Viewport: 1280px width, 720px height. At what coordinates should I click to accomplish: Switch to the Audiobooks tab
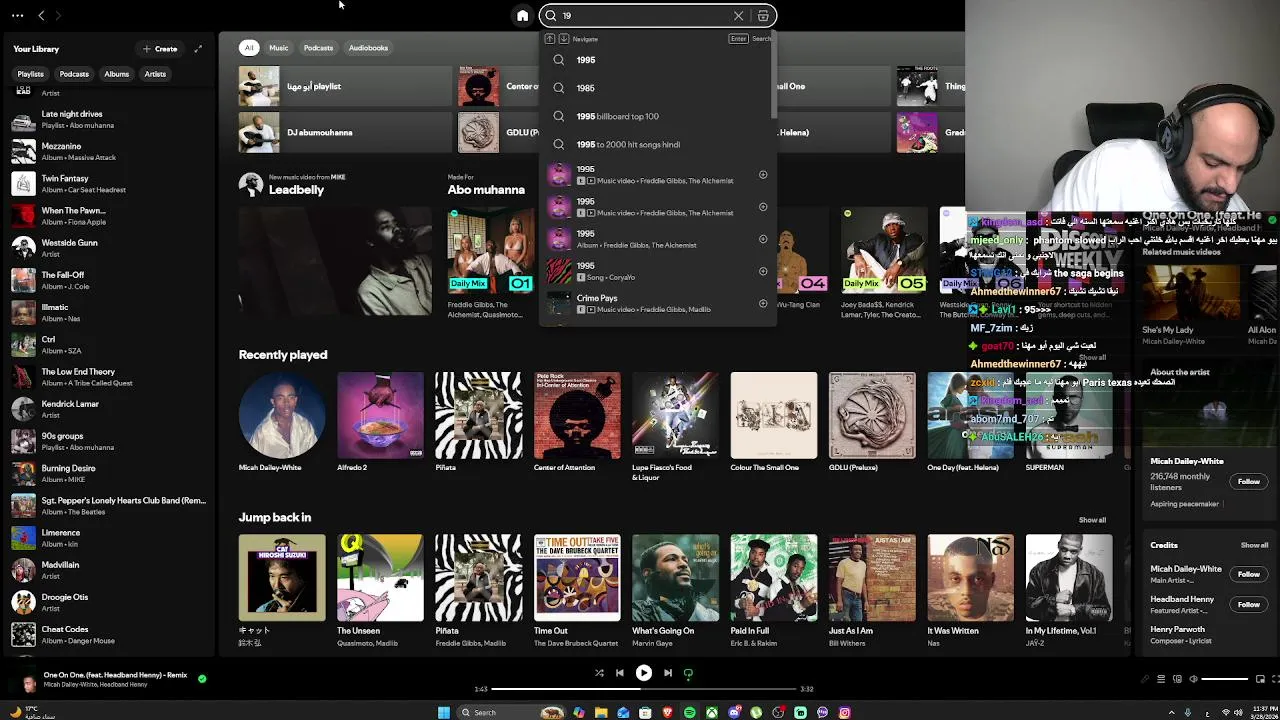(x=368, y=48)
